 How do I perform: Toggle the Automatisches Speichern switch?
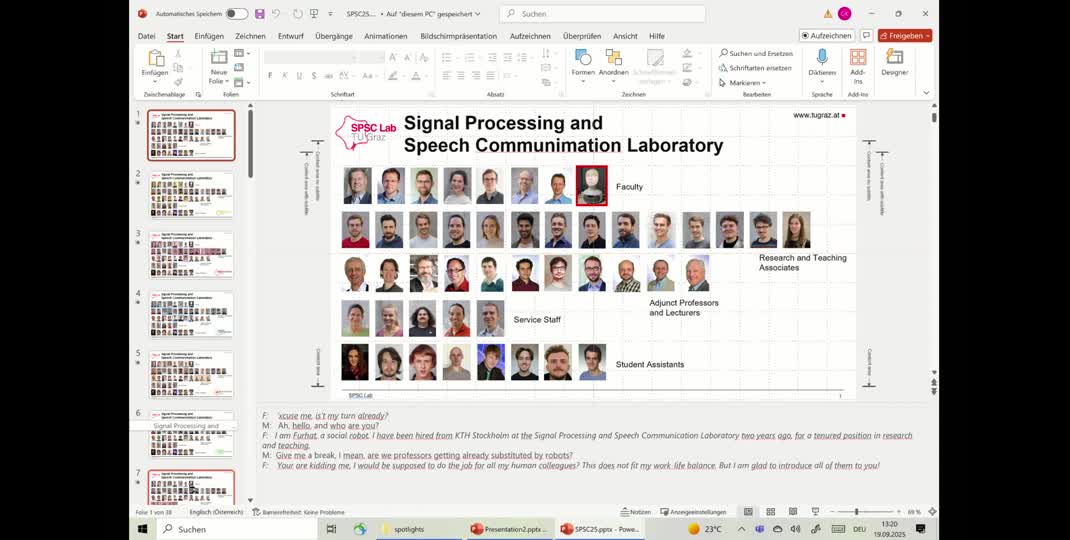pos(237,14)
